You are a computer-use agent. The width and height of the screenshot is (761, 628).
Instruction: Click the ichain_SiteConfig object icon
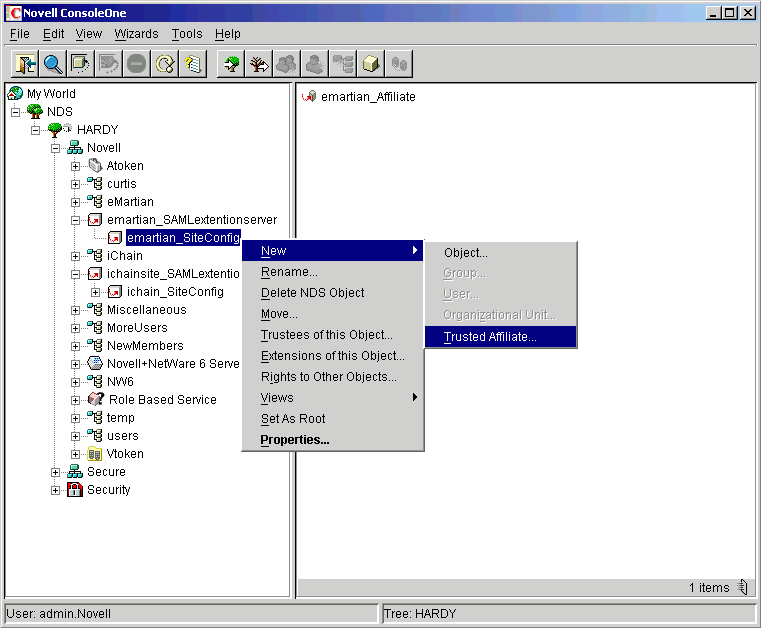tap(115, 292)
